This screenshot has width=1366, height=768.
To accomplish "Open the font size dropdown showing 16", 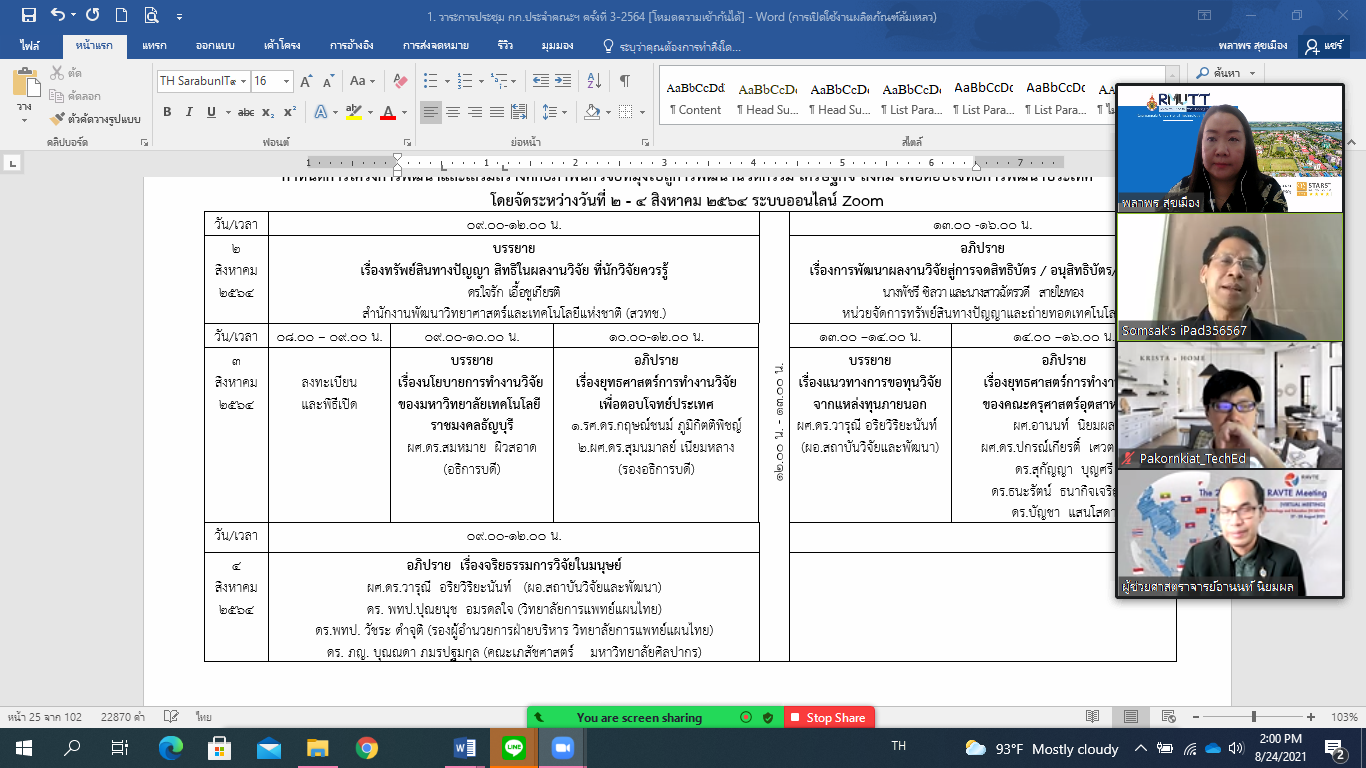I will 287,81.
